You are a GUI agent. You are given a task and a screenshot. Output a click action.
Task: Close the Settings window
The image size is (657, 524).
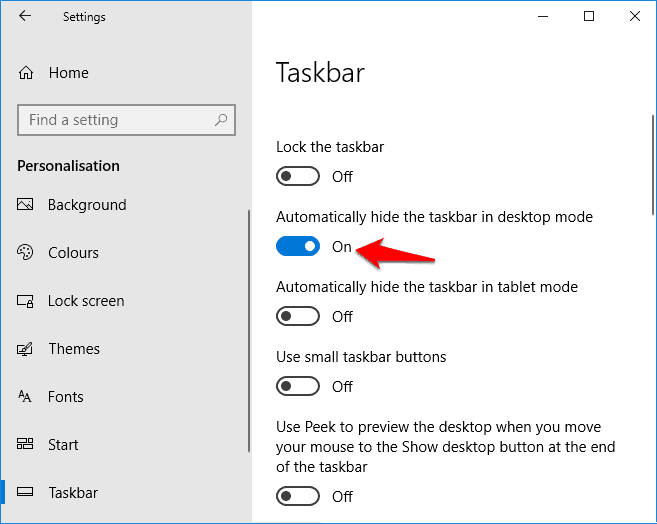click(635, 16)
